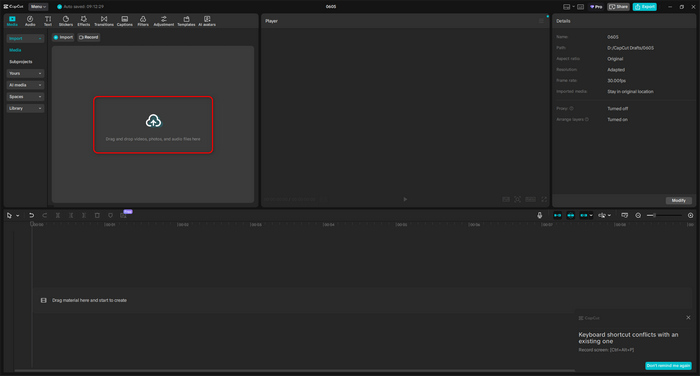Expand the Yours sidebar section
700x376 pixels.
[25, 73]
